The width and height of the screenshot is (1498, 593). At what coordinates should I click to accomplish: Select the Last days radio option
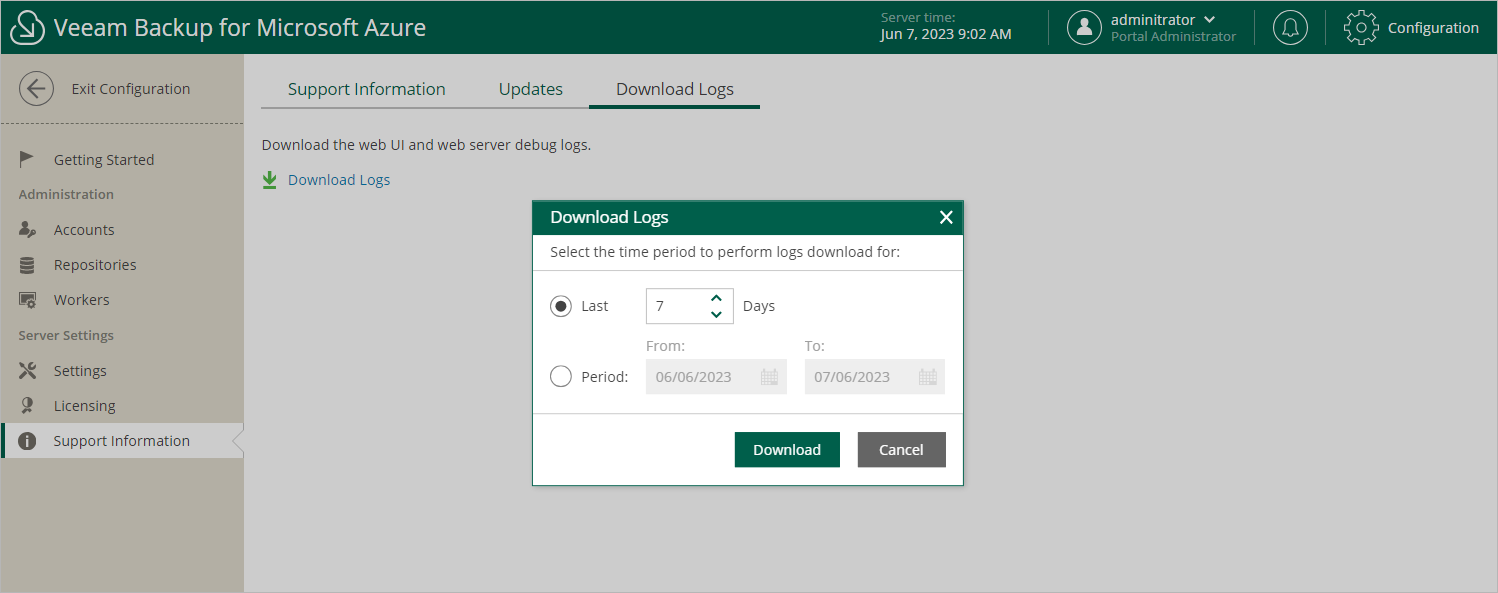coord(561,306)
